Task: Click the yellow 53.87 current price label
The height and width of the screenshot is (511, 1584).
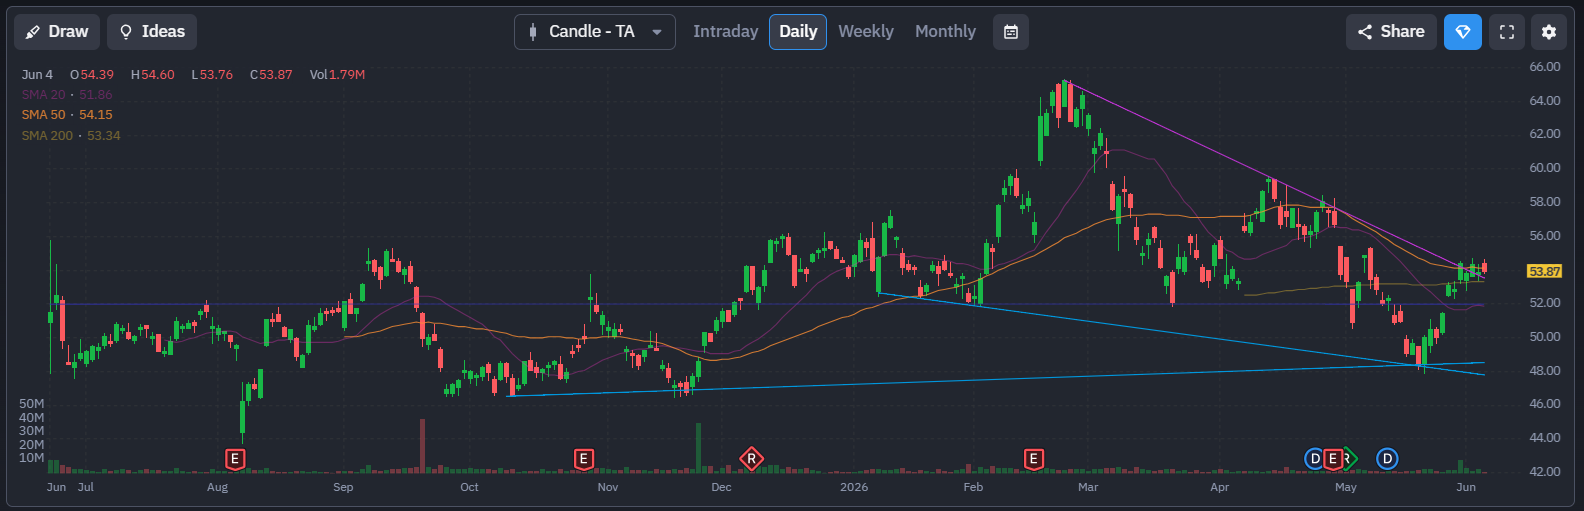Action: point(1544,271)
